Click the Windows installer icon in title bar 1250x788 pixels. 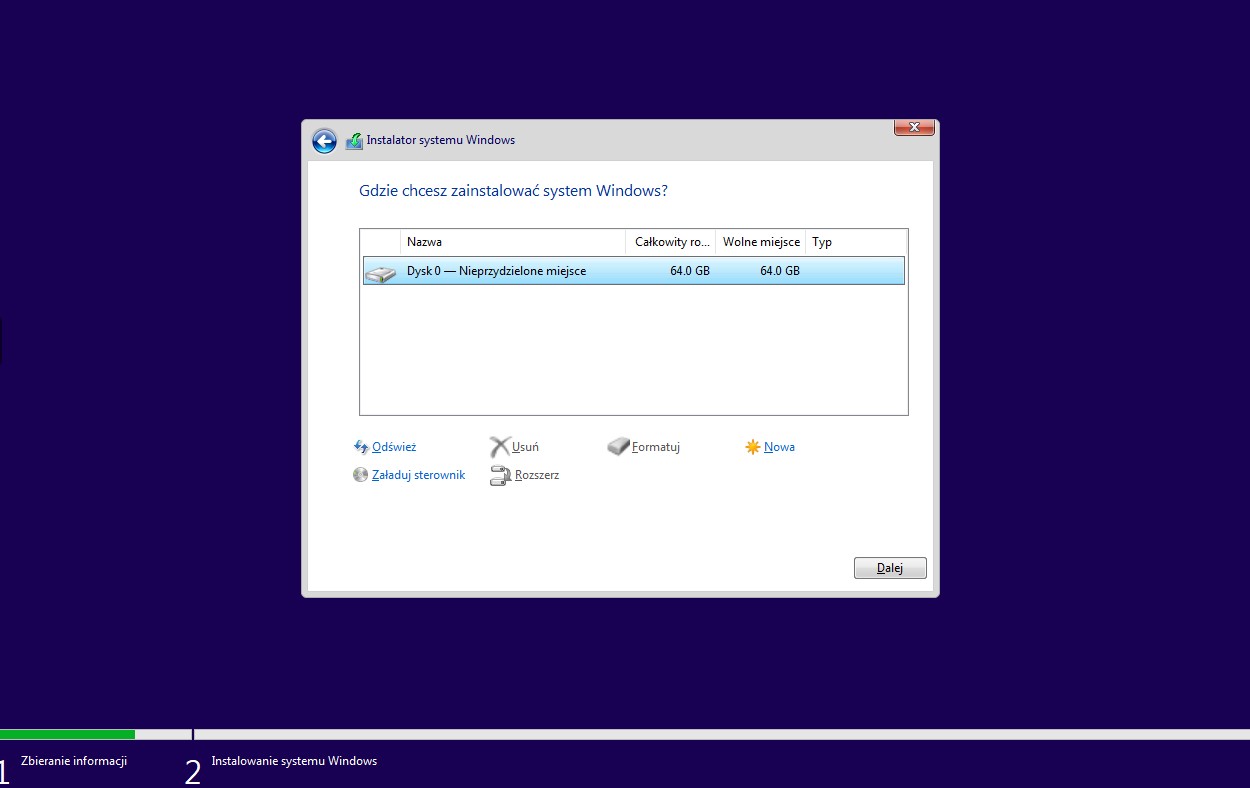[x=354, y=141]
